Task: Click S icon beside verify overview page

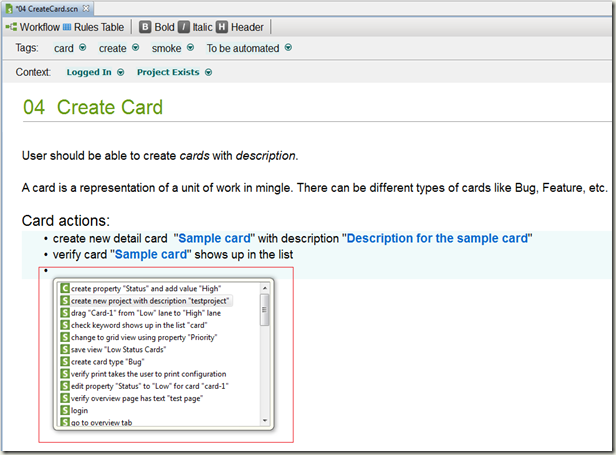Action: (x=65, y=398)
